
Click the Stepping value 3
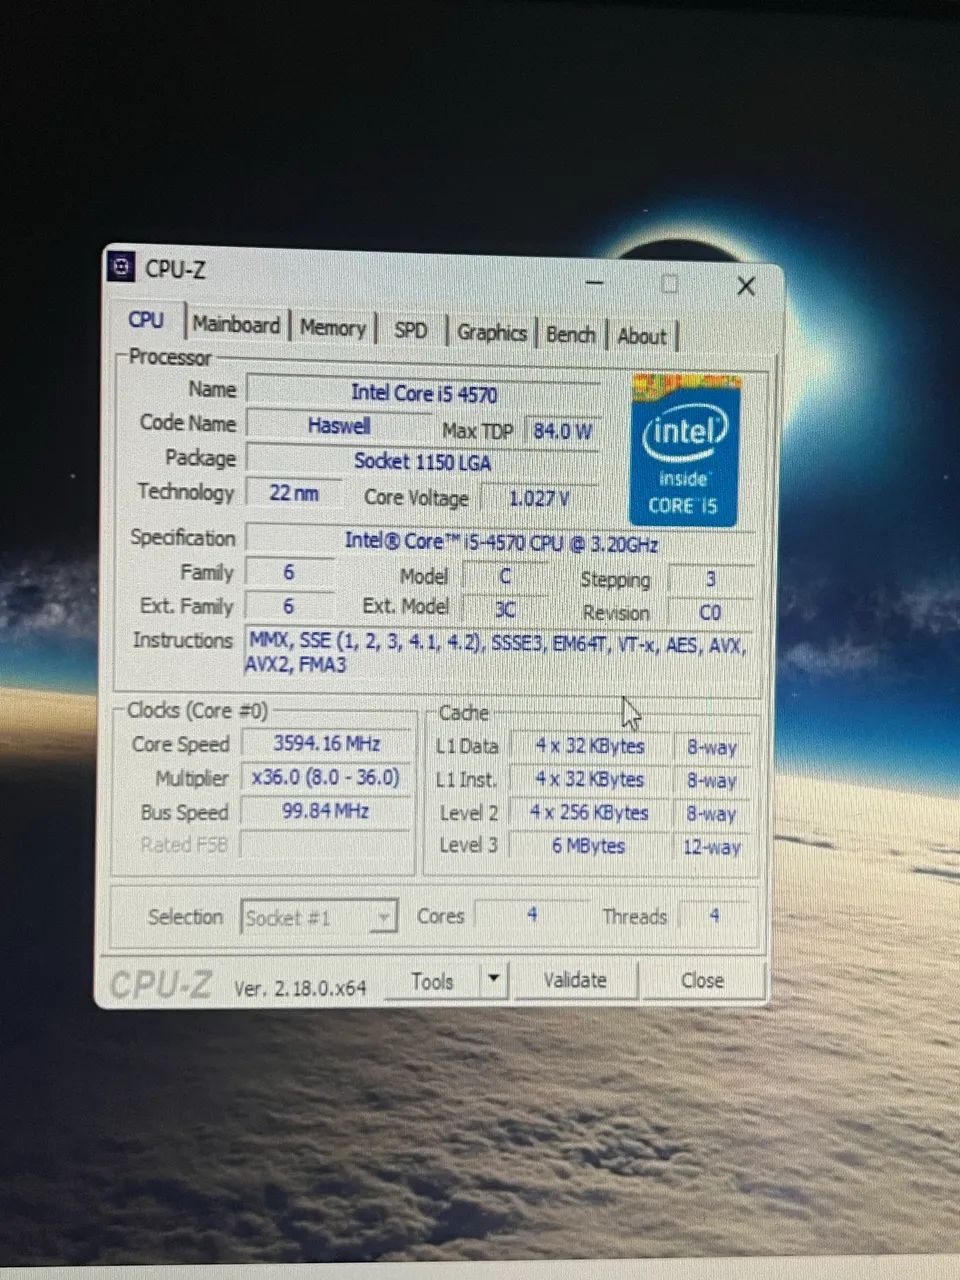[x=711, y=580]
